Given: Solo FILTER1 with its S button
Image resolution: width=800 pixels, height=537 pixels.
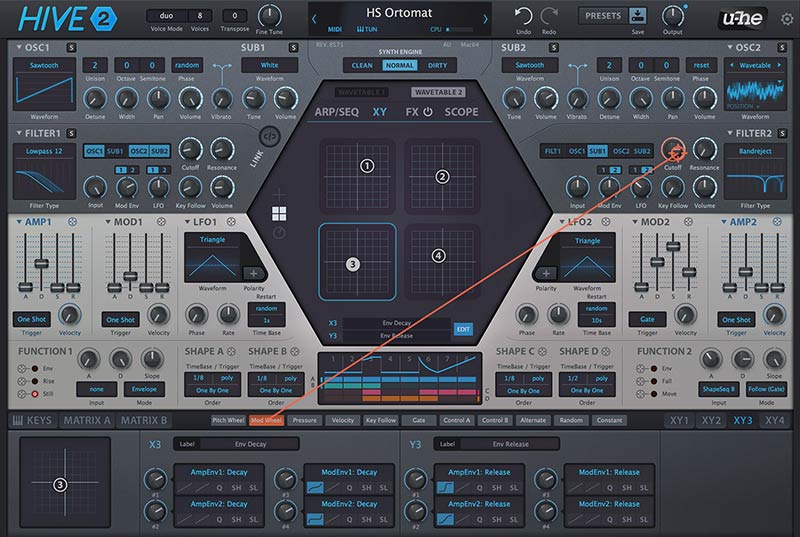Looking at the screenshot, I should [x=71, y=133].
